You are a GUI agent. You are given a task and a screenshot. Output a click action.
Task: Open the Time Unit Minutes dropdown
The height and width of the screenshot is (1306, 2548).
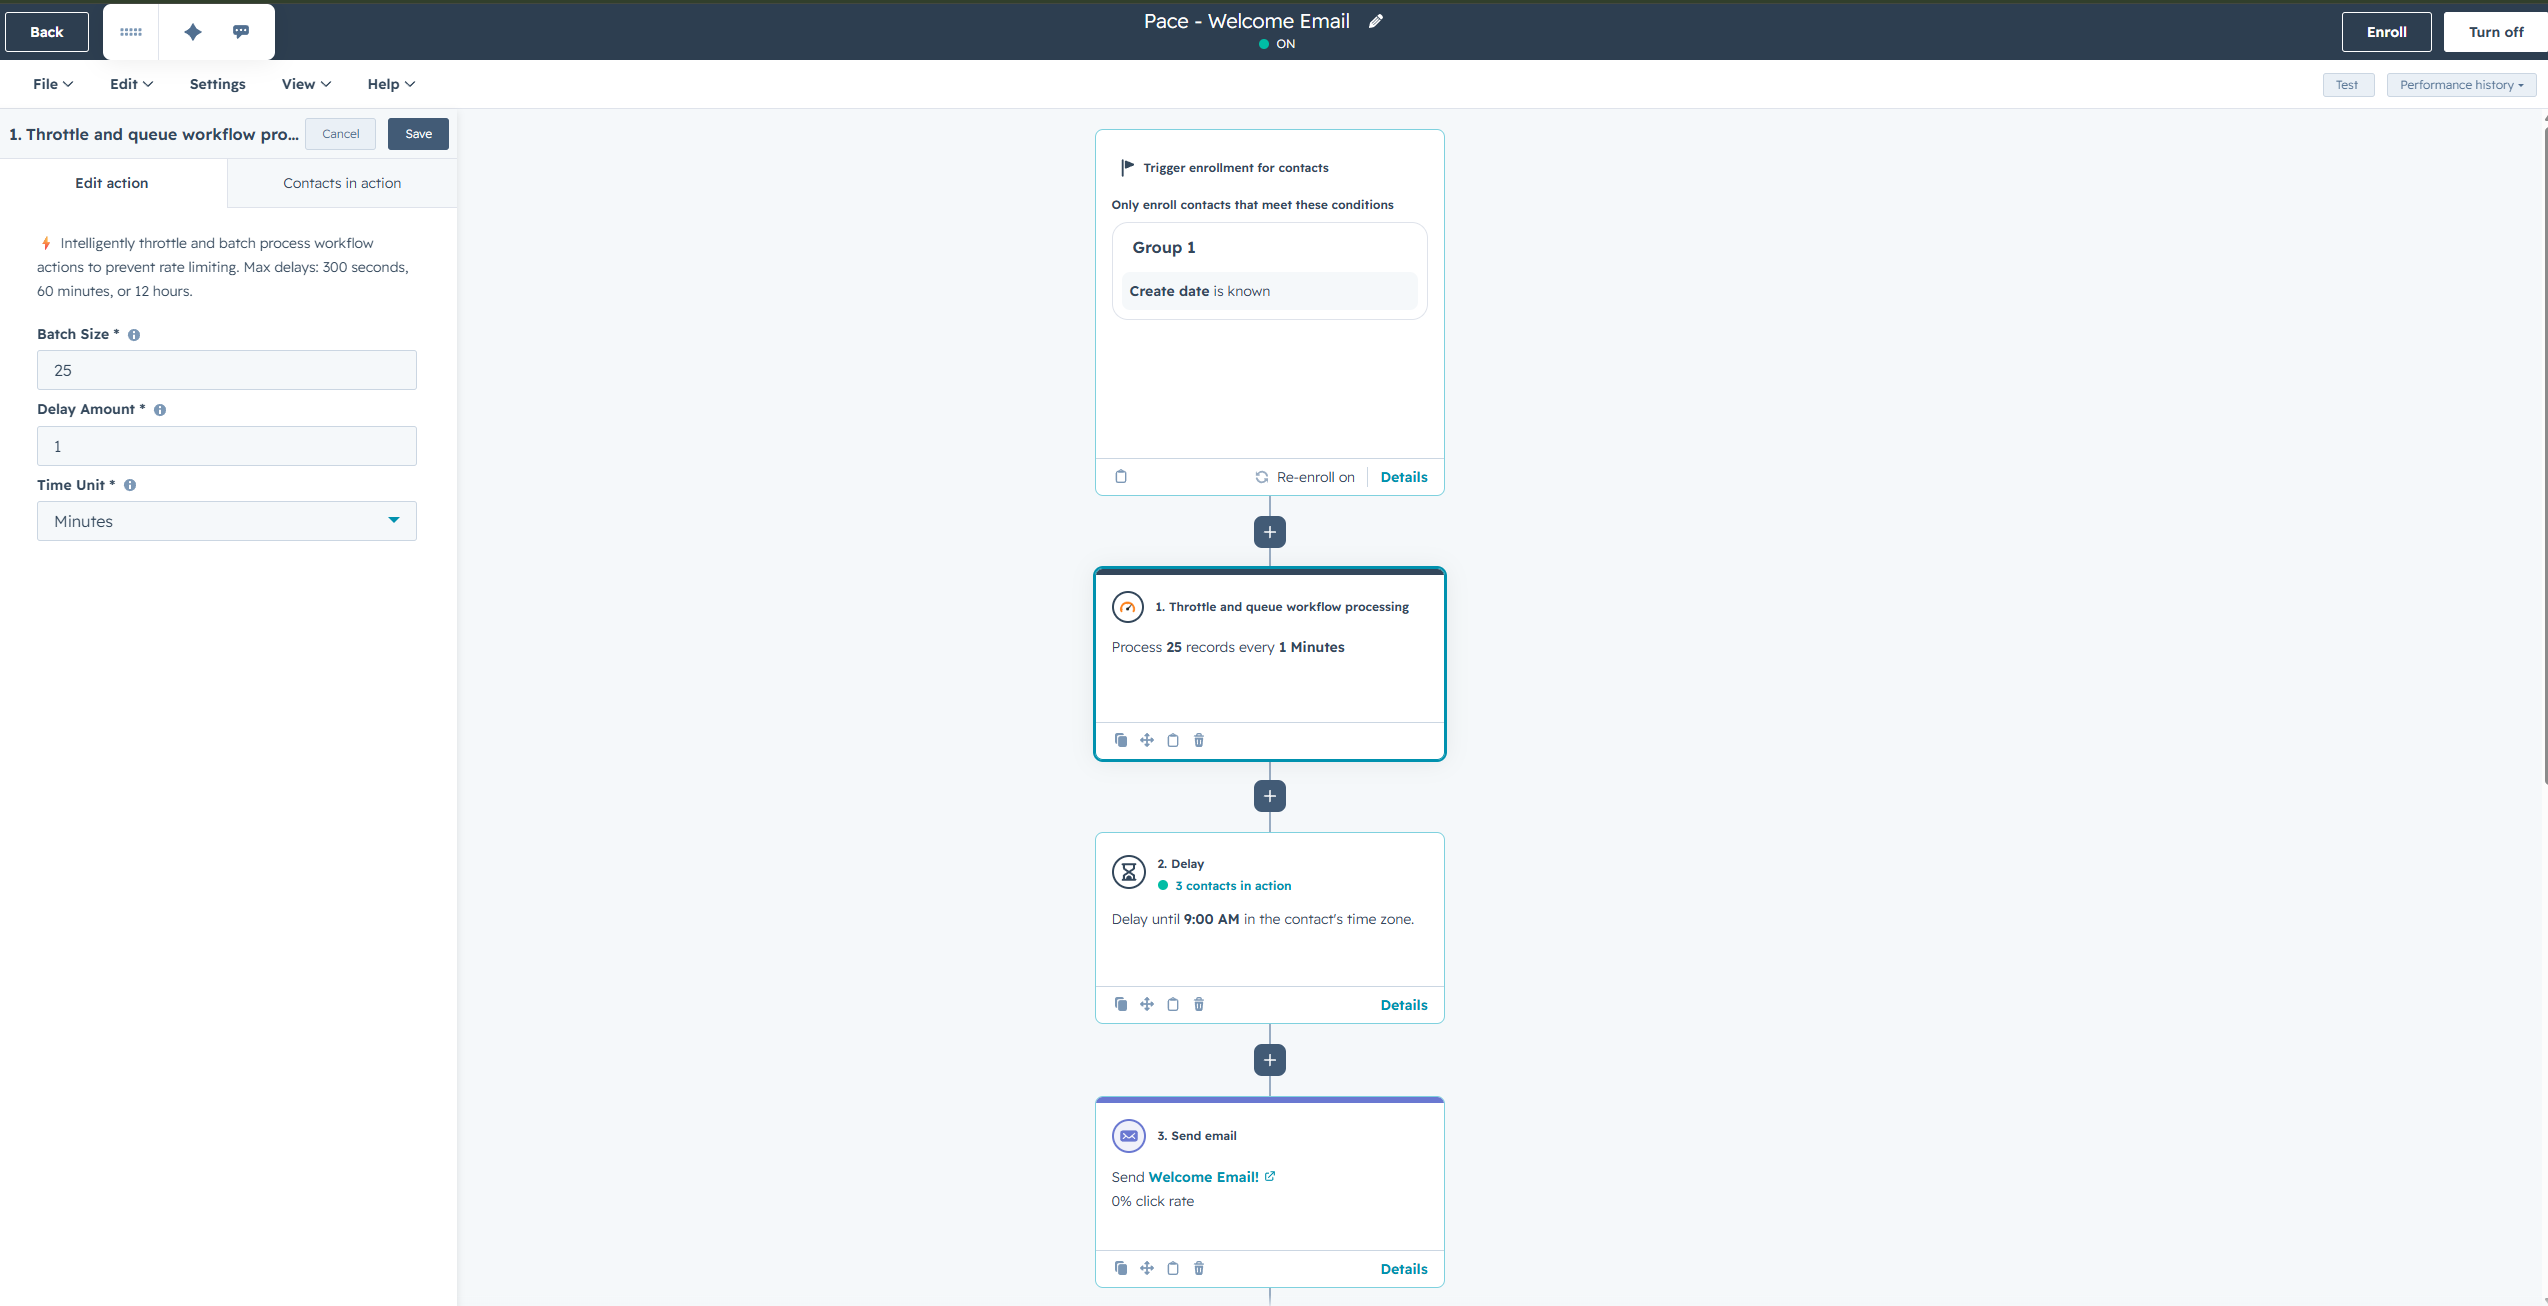tap(227, 521)
